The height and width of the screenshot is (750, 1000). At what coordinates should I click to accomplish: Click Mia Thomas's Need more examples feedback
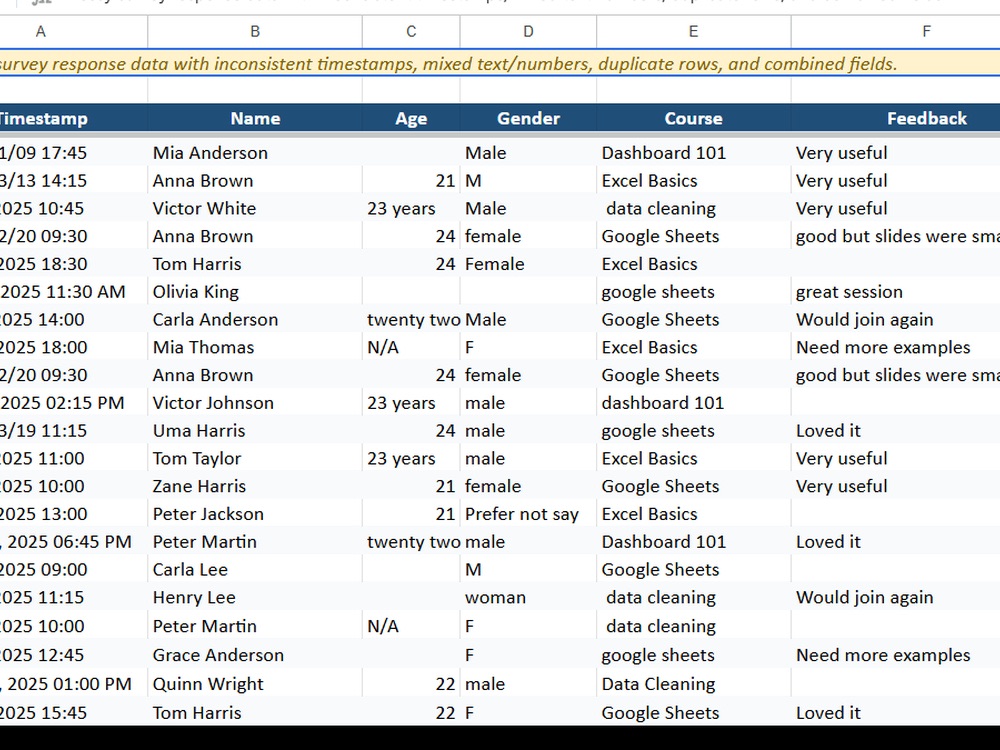[895, 347]
